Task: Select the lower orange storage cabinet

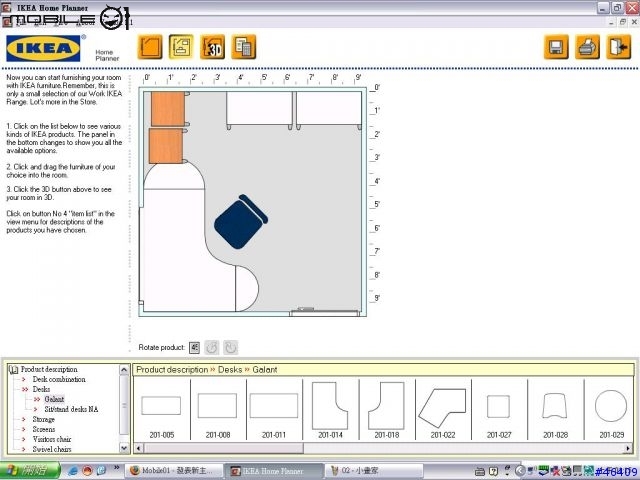Action: (166, 146)
